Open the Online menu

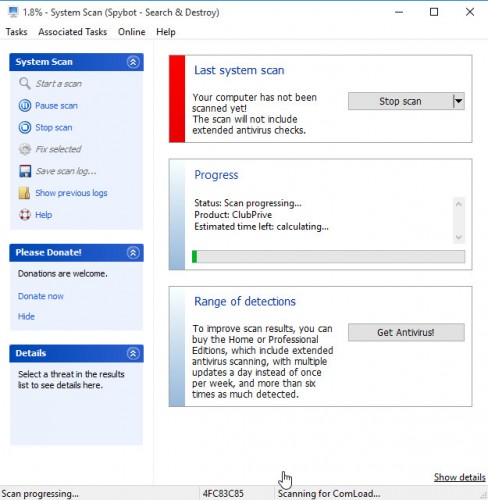tap(132, 32)
